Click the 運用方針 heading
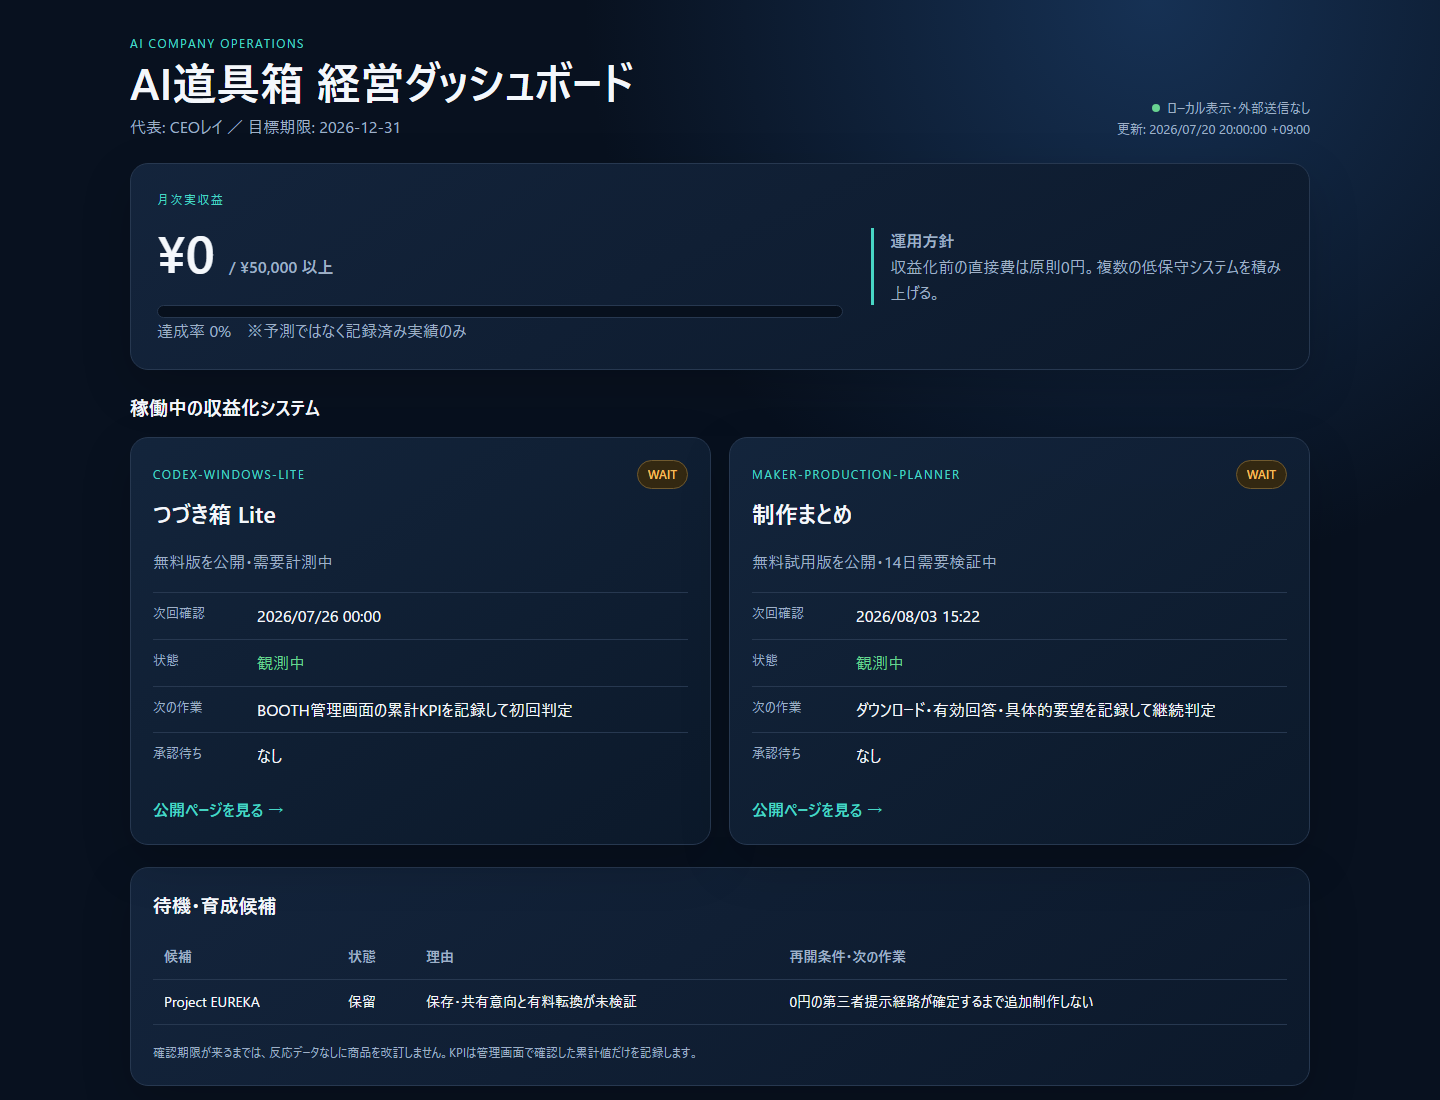The image size is (1440, 1100). 922,241
